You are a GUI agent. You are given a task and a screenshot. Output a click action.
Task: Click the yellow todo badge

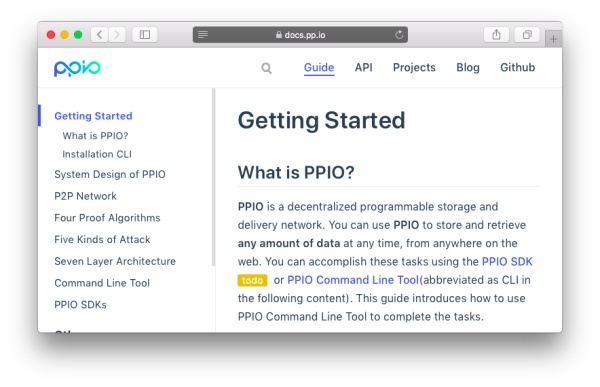point(252,280)
